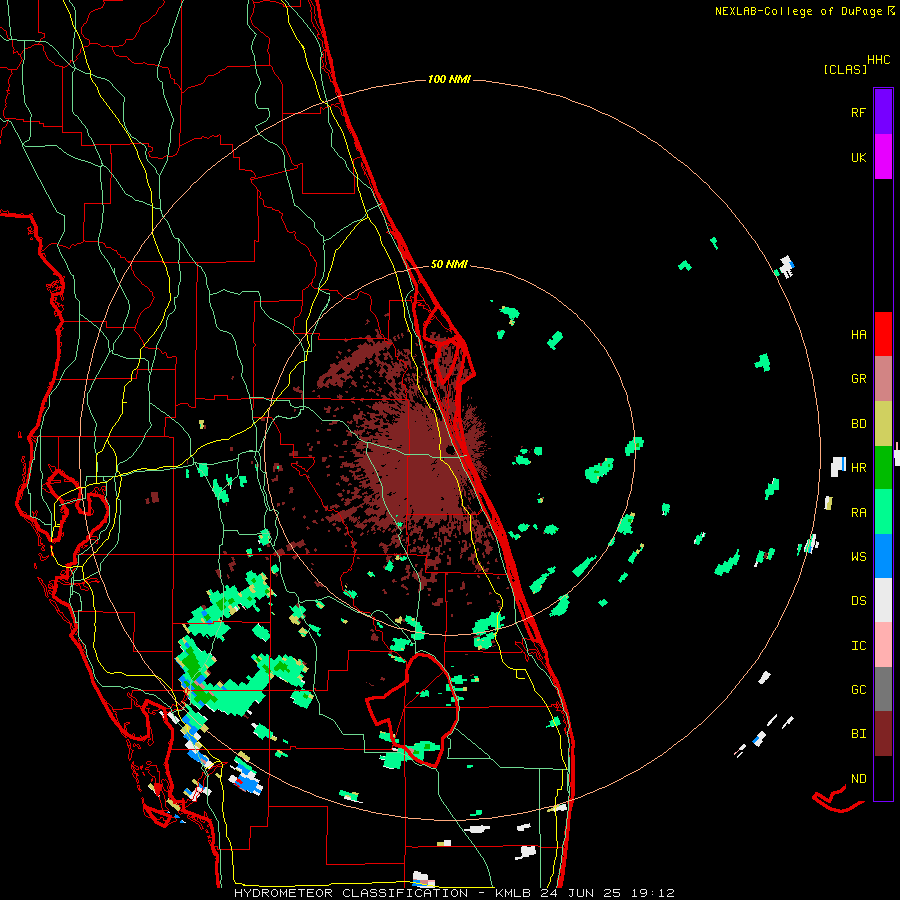Click the 'HHC' product code text

coord(878,60)
